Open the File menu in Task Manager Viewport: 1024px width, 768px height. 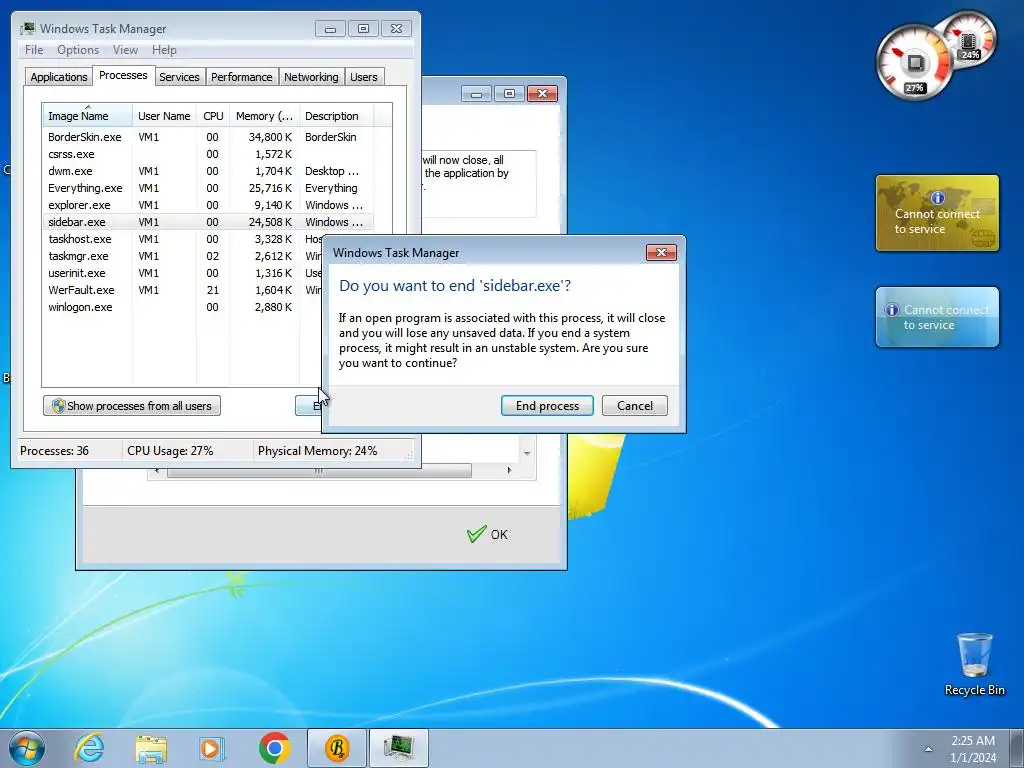34,50
